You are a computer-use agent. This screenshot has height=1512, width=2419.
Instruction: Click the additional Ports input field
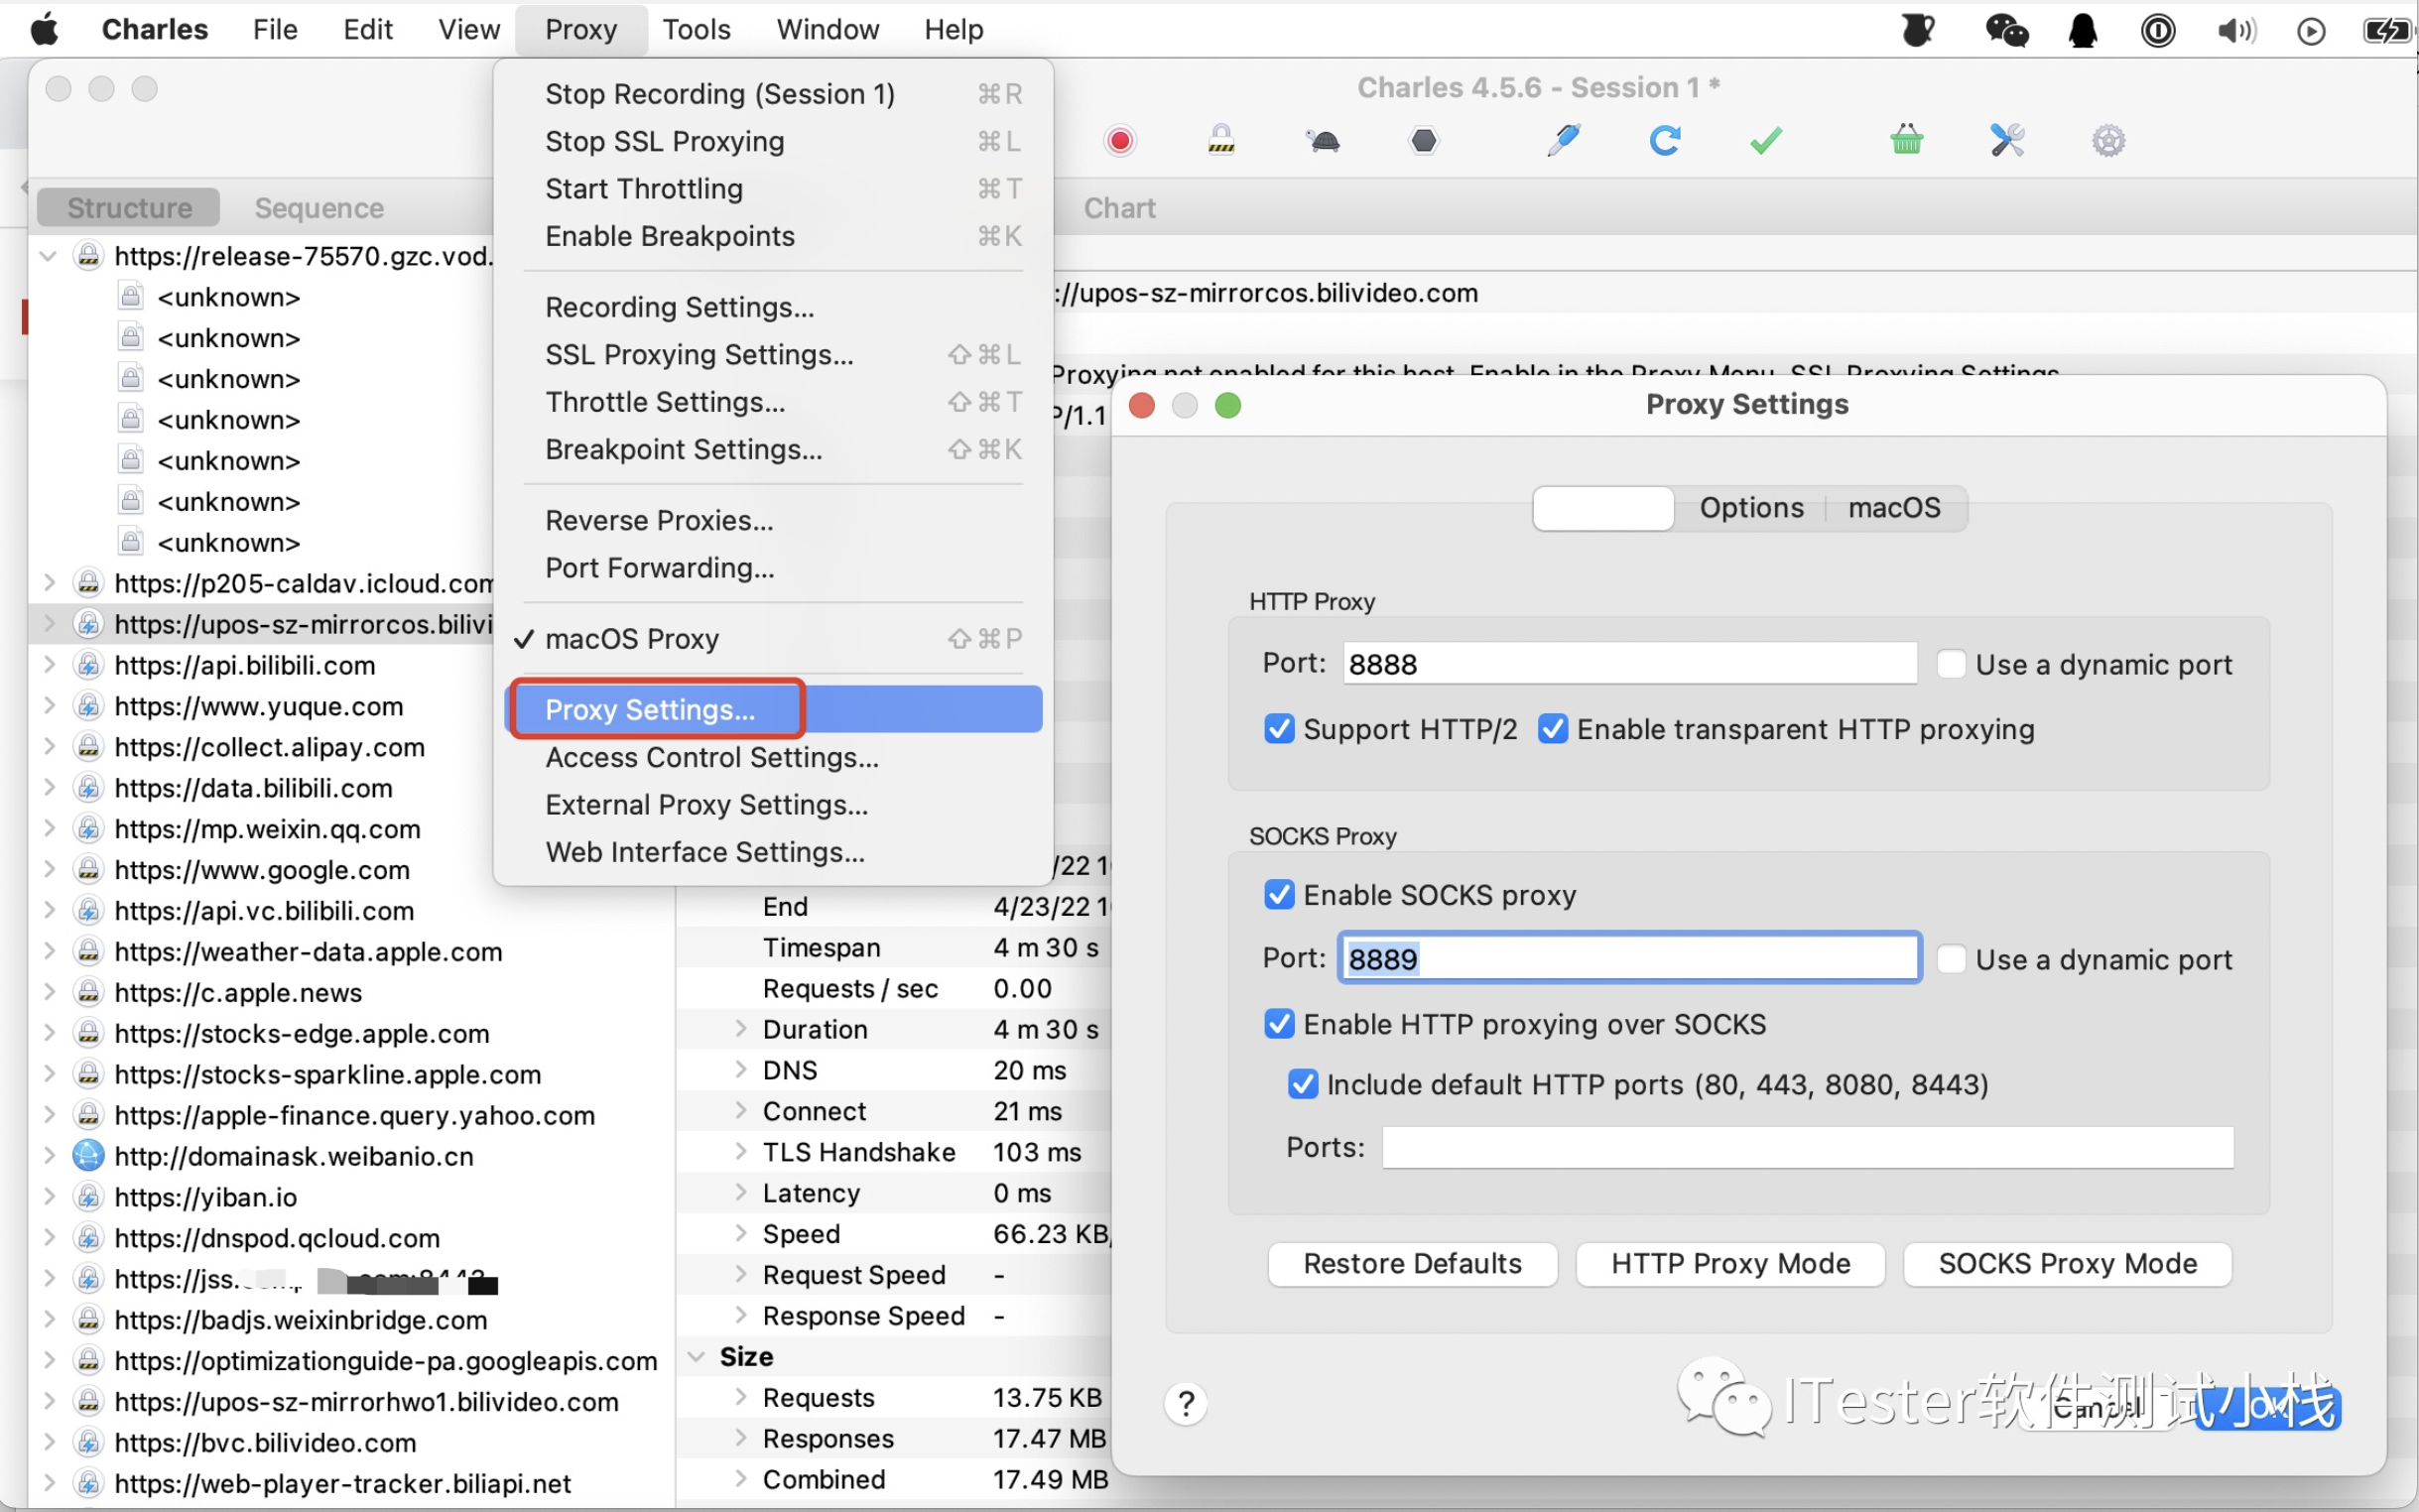tap(1807, 1147)
